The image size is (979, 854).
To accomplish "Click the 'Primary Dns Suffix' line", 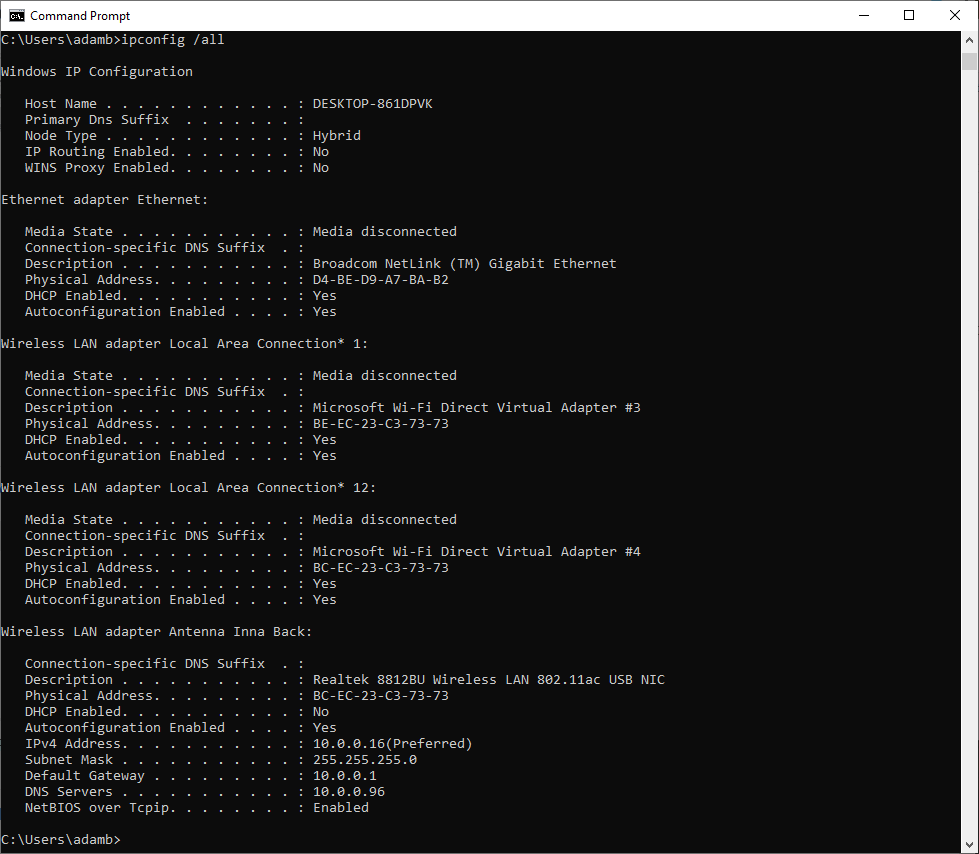I will (164, 120).
